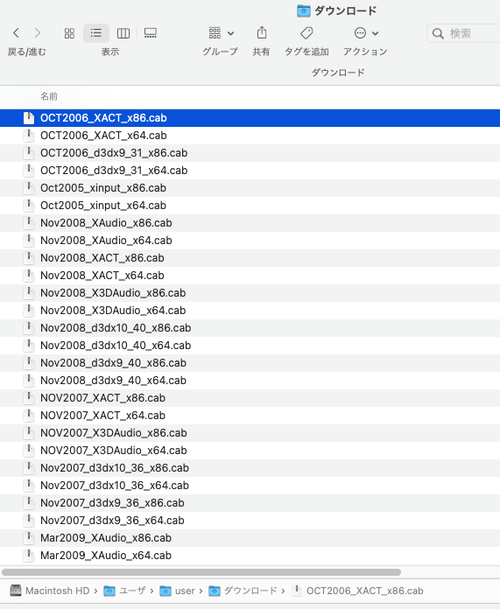Sort by the 名前 column header
This screenshot has height=609, width=500.
click(49, 96)
